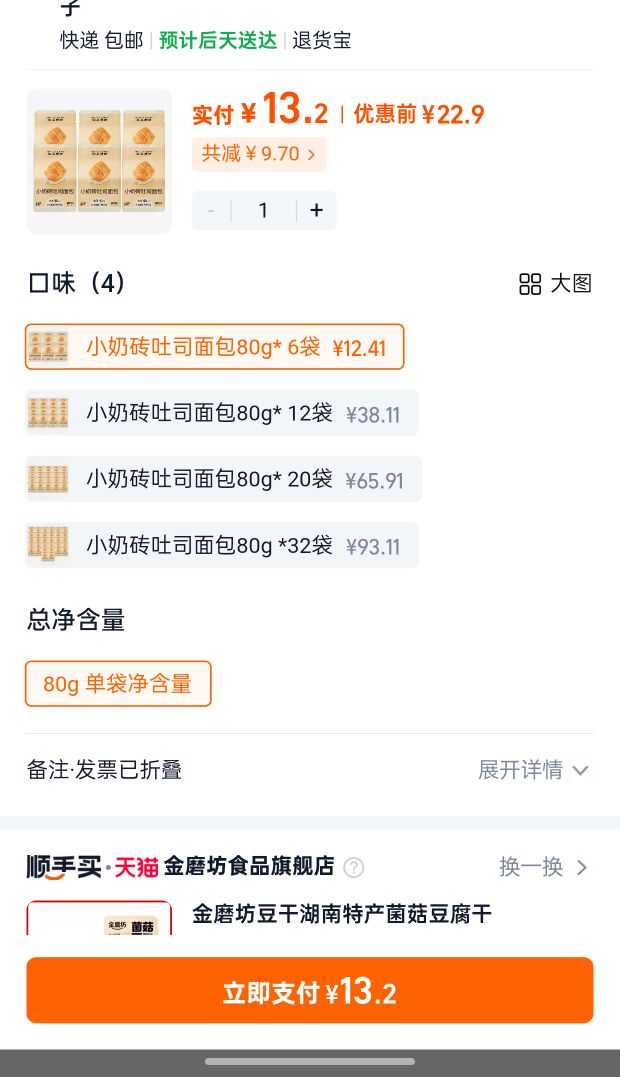Tap the 退货宝 return guarantee label

pyautogui.click(x=322, y=40)
